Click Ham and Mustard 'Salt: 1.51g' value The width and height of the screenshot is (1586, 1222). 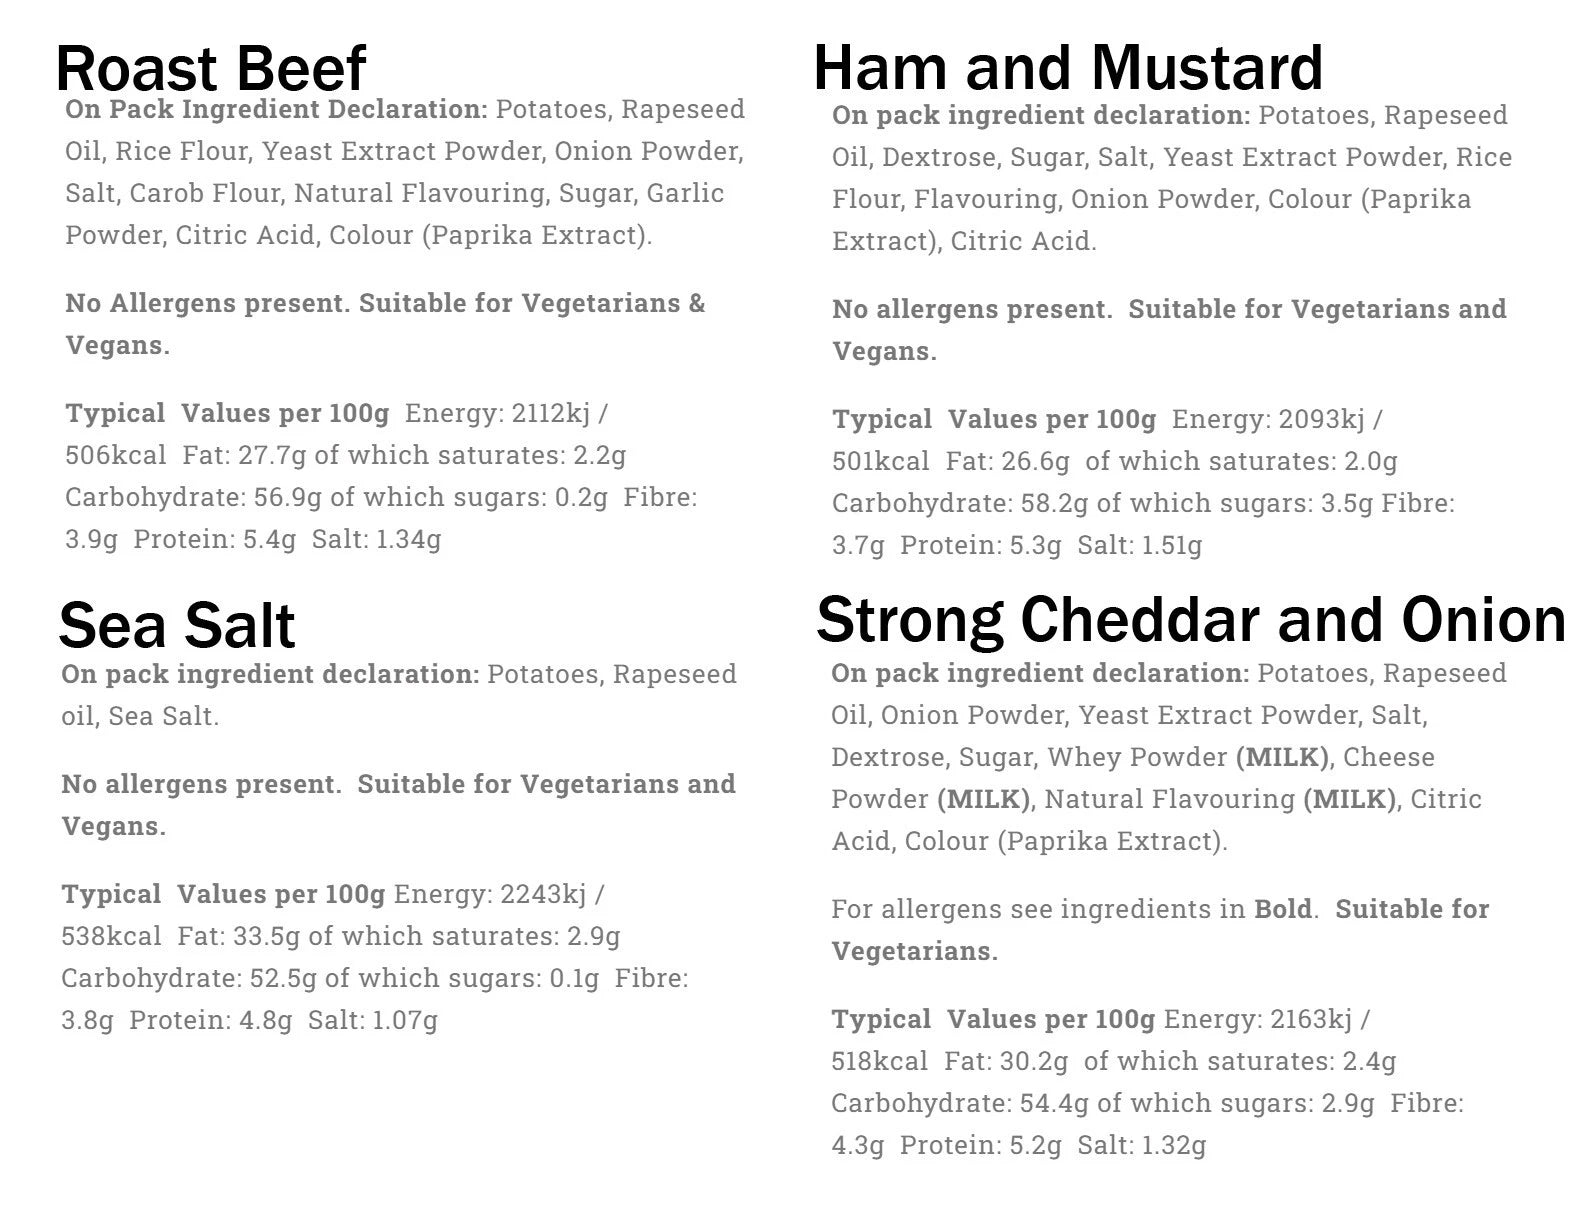click(1140, 545)
